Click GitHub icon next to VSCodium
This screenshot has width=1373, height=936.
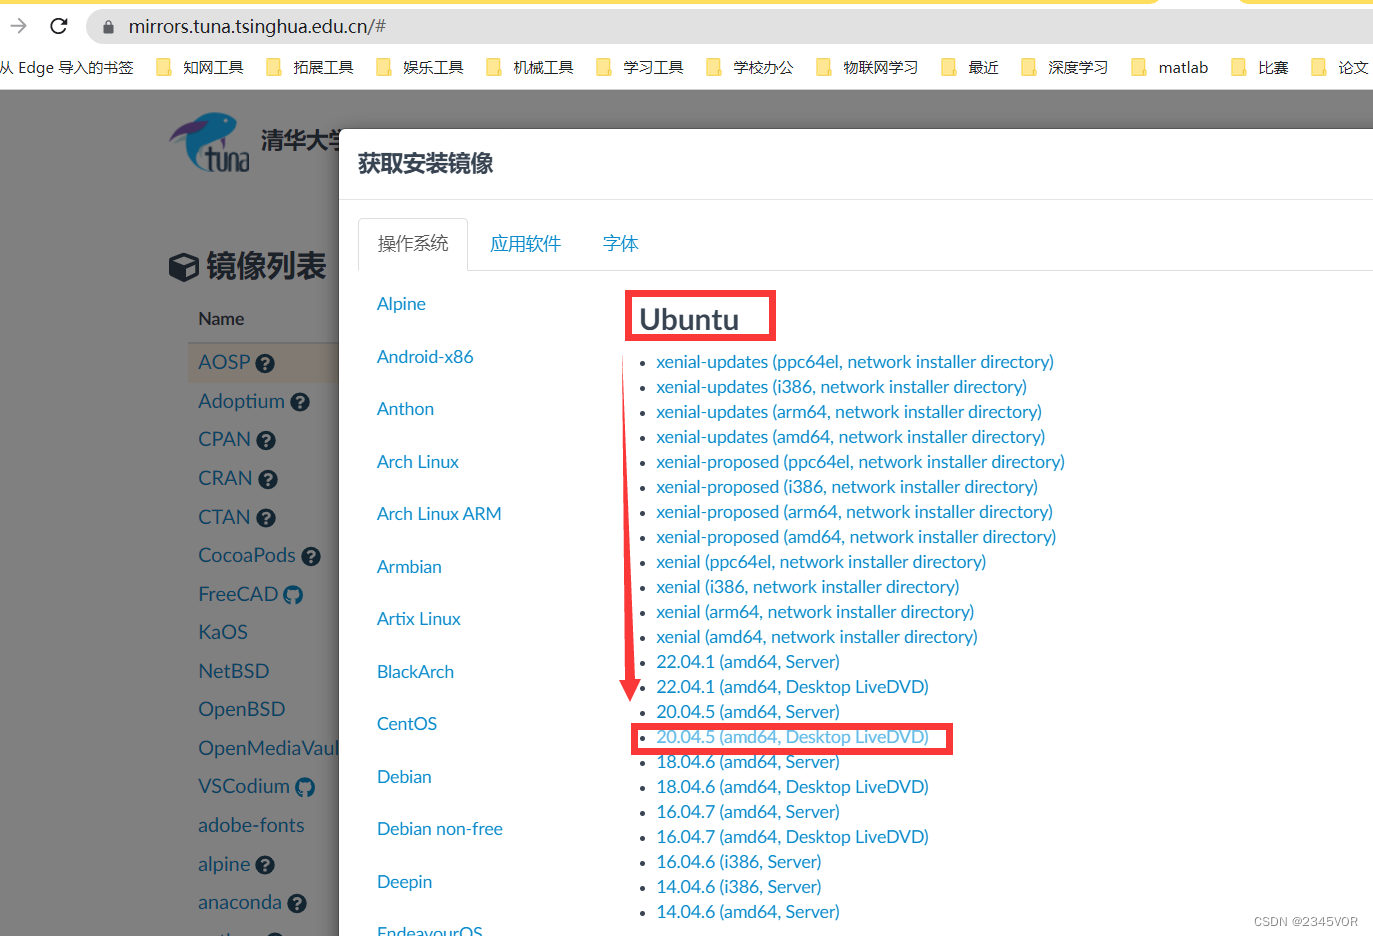tap(305, 787)
